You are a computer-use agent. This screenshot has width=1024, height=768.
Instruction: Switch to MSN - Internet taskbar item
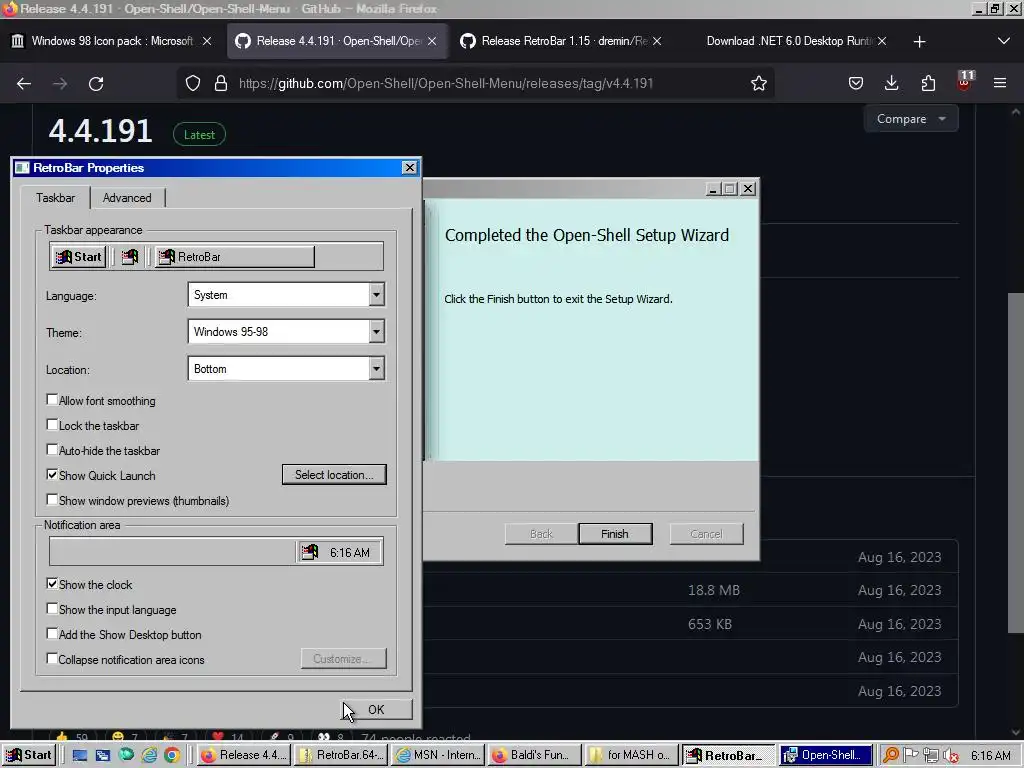tap(438, 756)
